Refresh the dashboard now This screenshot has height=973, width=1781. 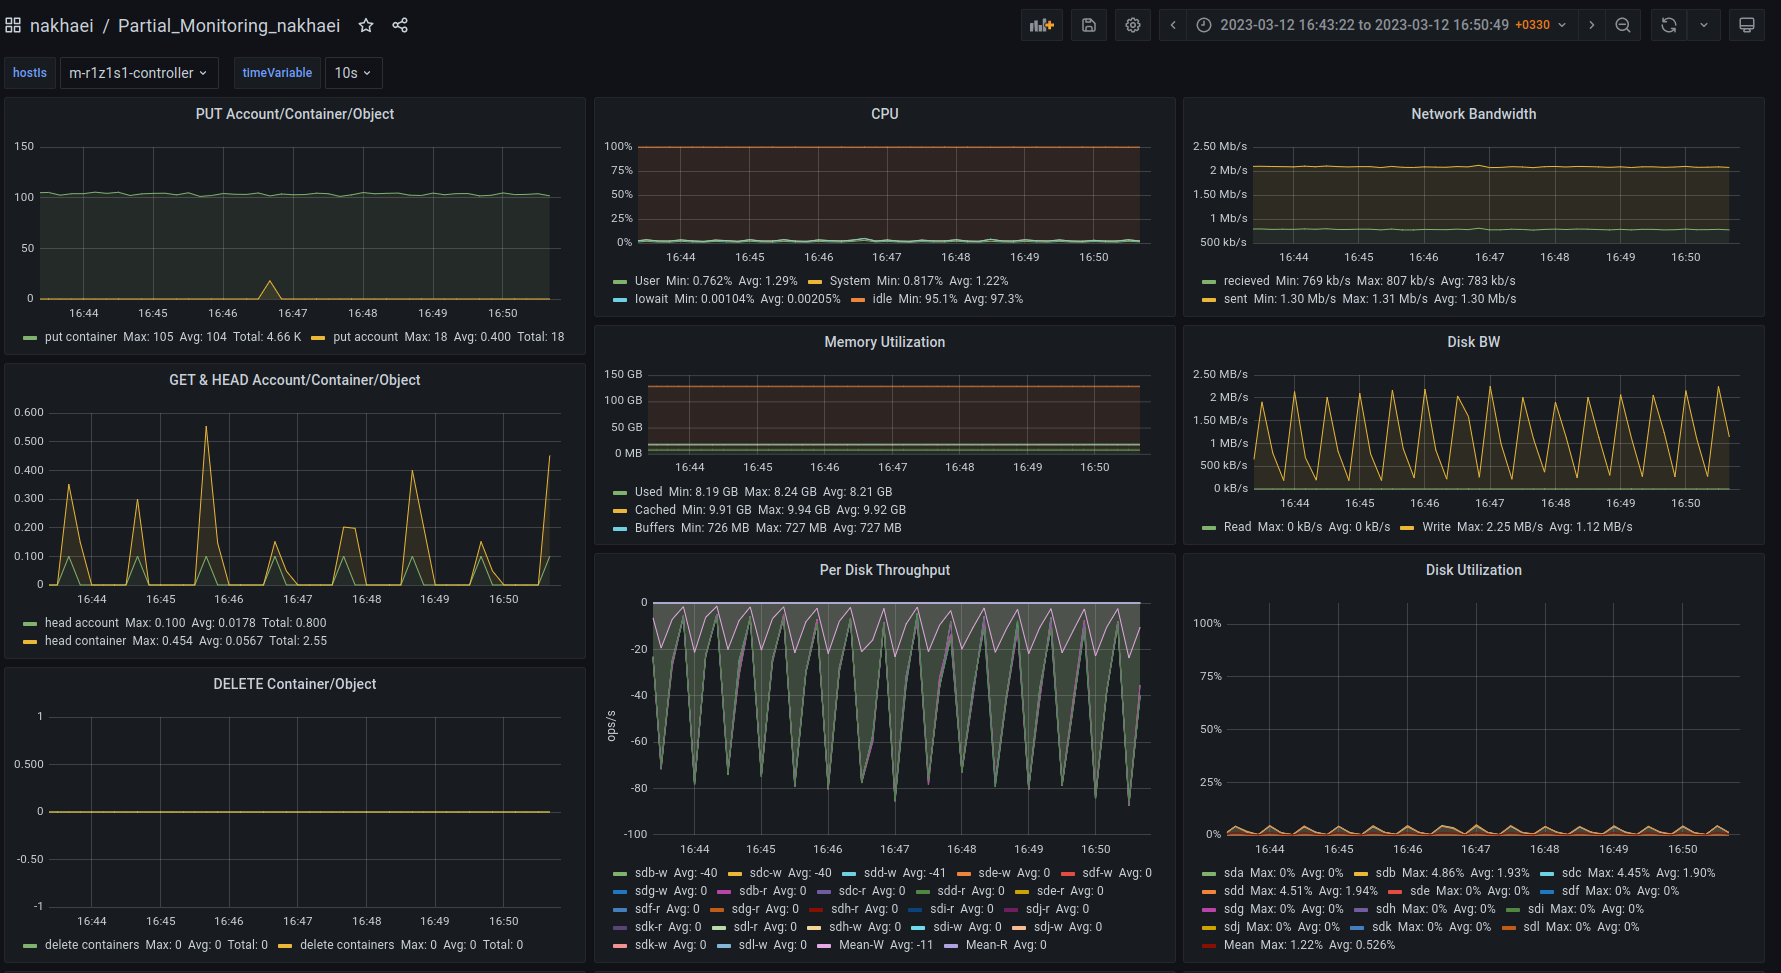(x=1669, y=25)
